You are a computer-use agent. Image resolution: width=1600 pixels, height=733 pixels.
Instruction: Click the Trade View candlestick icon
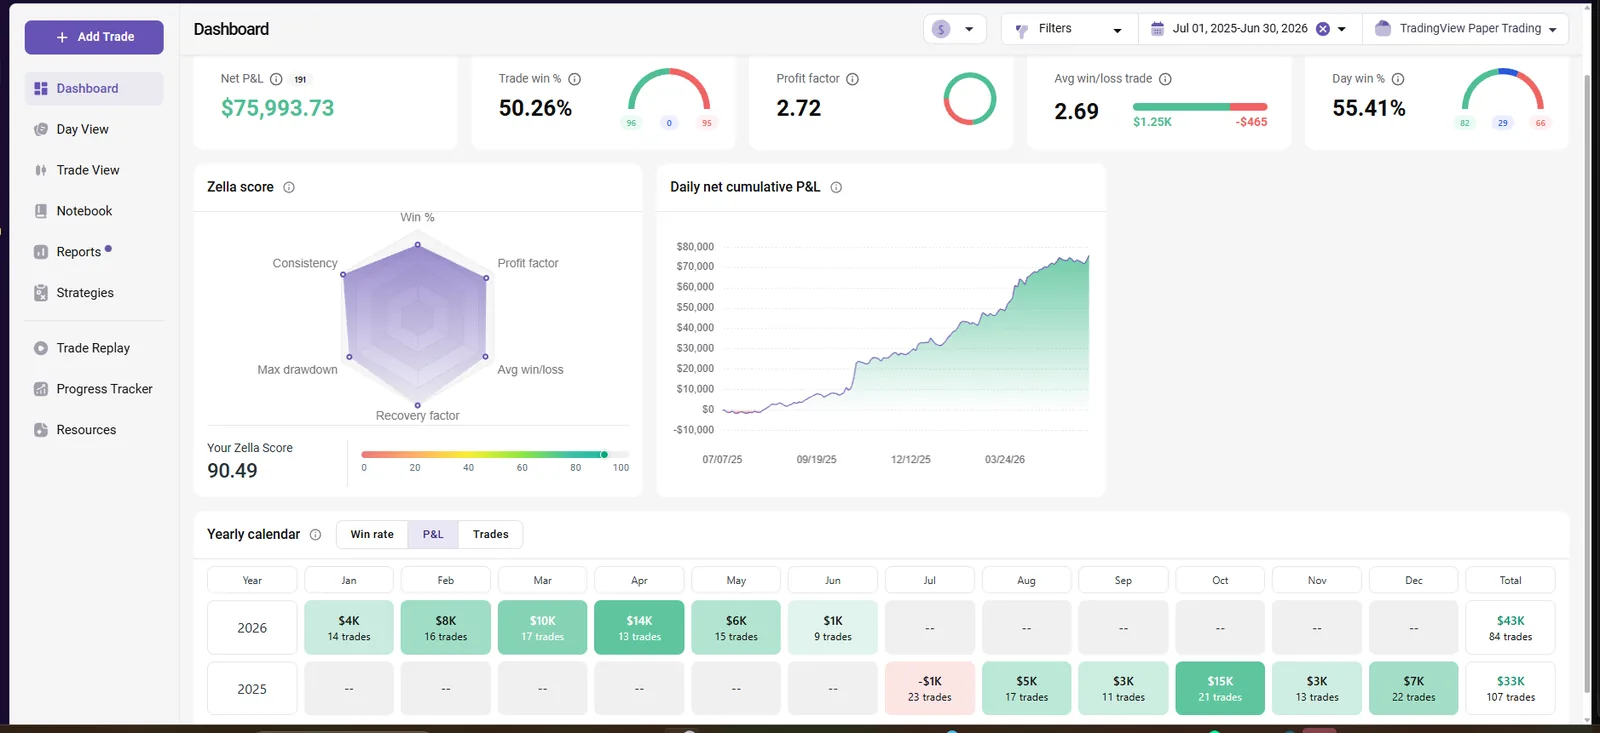coord(41,170)
